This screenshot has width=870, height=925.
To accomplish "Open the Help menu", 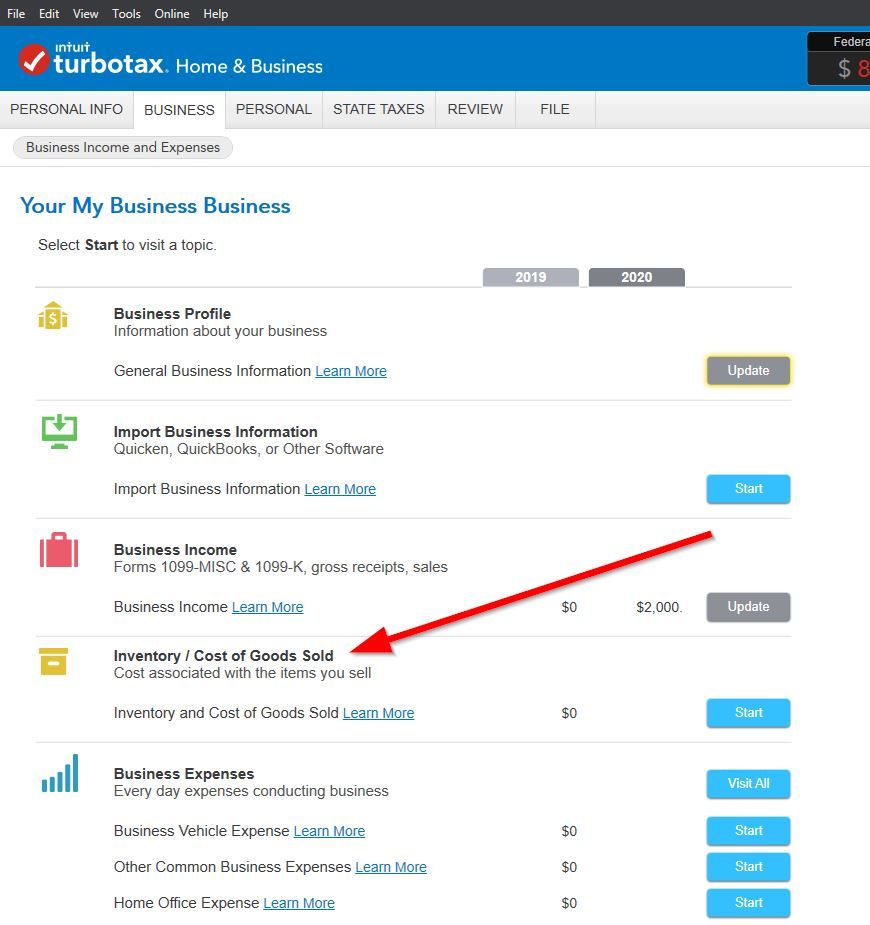I will pyautogui.click(x=215, y=14).
